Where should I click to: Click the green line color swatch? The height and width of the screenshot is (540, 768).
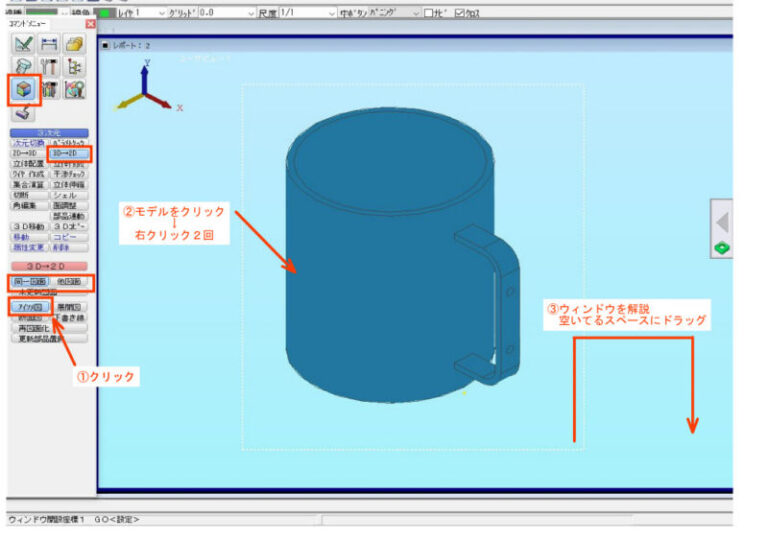point(104,13)
